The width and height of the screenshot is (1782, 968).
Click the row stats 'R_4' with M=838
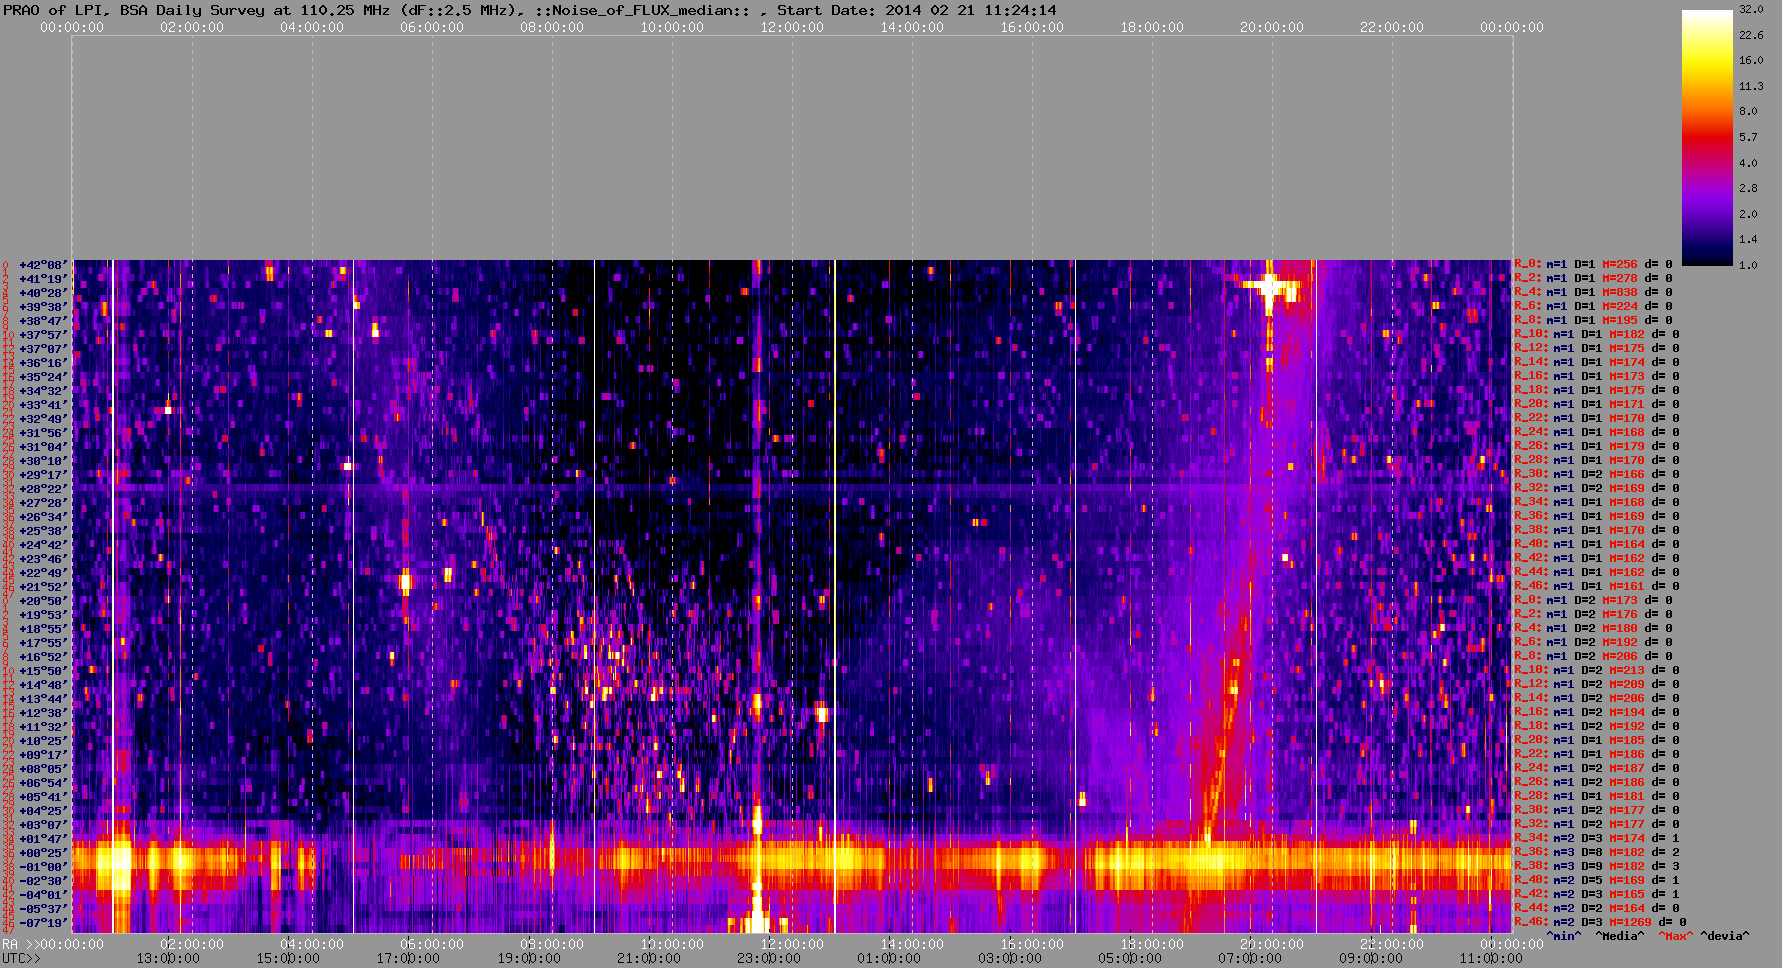1593,293
